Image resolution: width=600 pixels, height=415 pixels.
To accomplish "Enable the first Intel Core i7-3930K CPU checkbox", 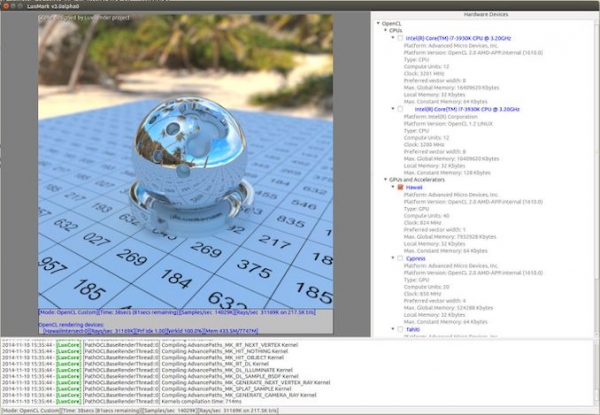I will (400, 37).
